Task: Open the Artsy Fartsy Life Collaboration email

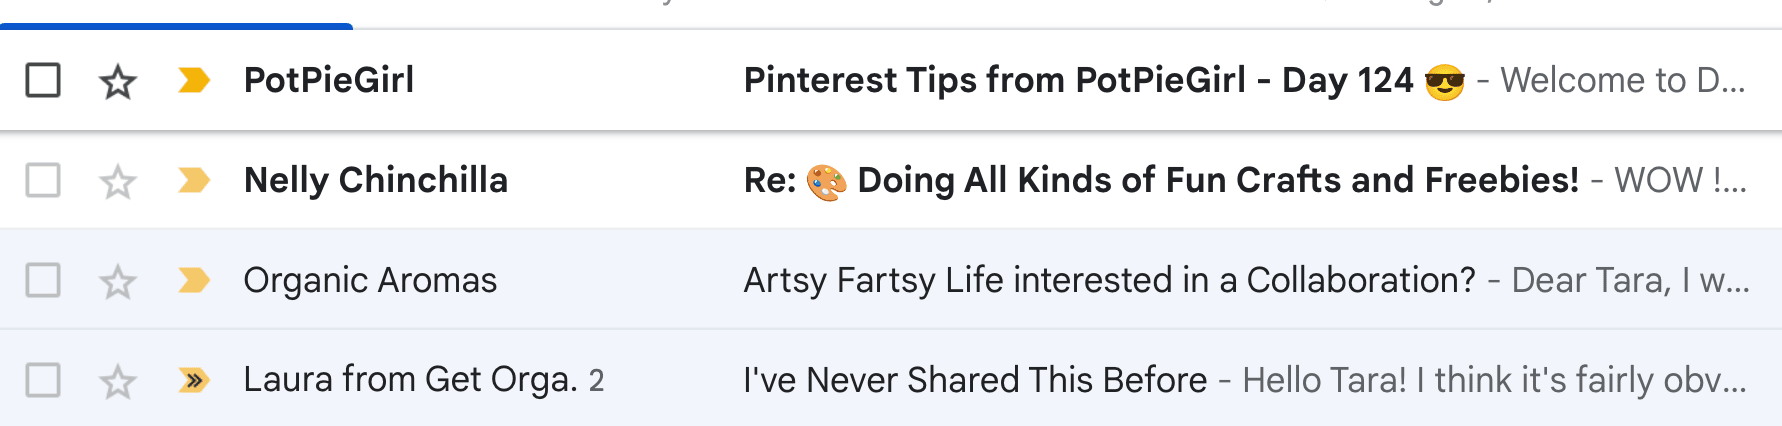Action: coord(1110,280)
